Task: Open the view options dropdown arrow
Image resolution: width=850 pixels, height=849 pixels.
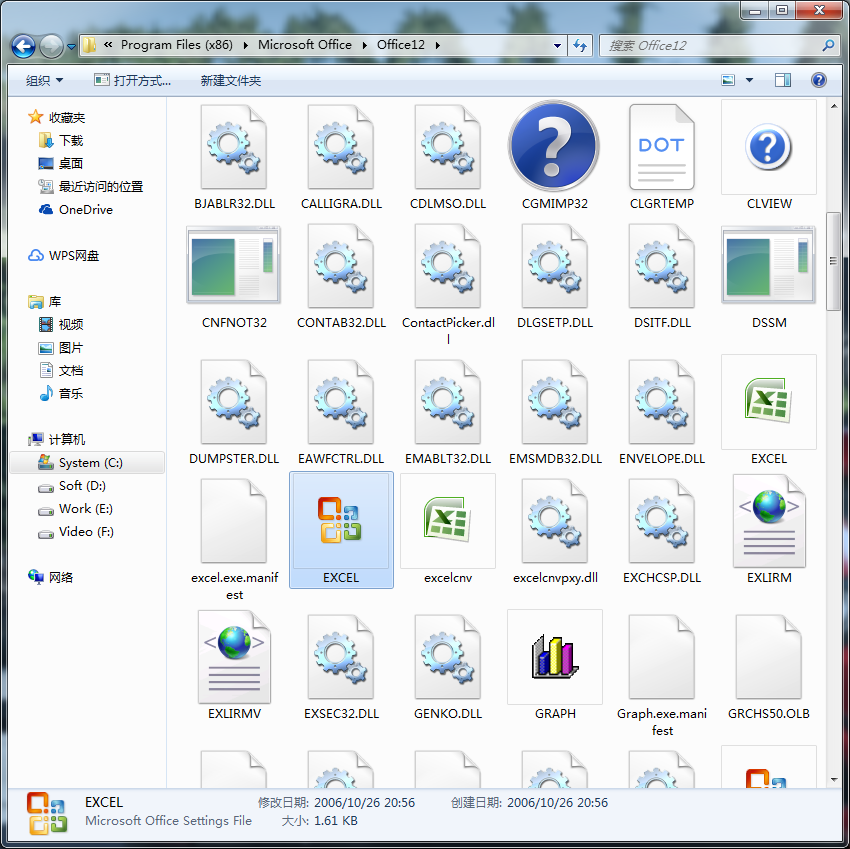Action: (x=749, y=80)
